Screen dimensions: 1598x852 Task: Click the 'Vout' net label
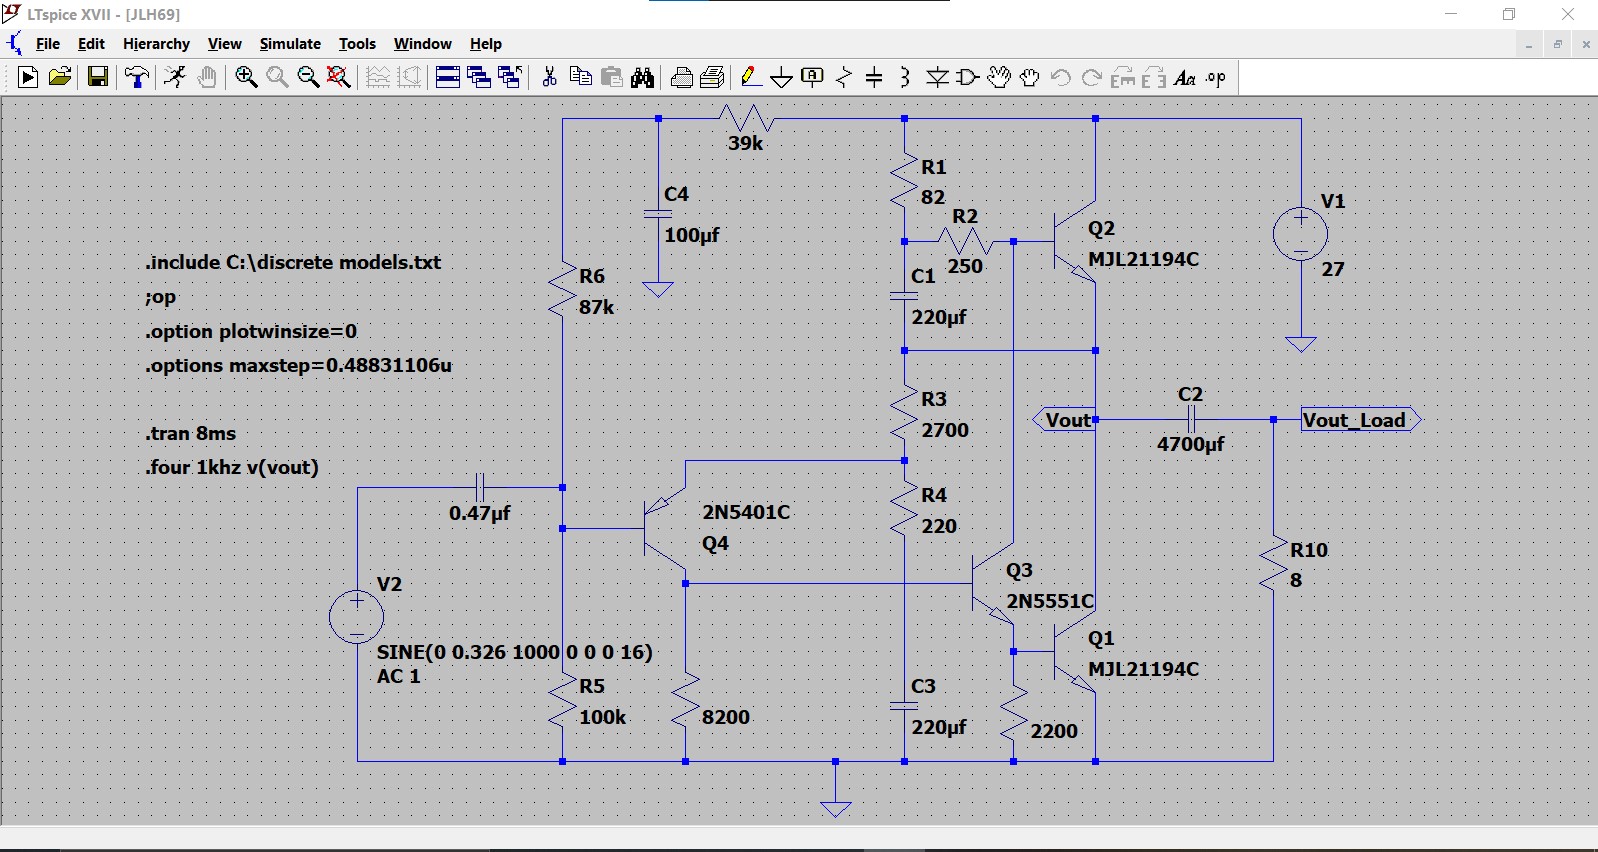point(1065,420)
